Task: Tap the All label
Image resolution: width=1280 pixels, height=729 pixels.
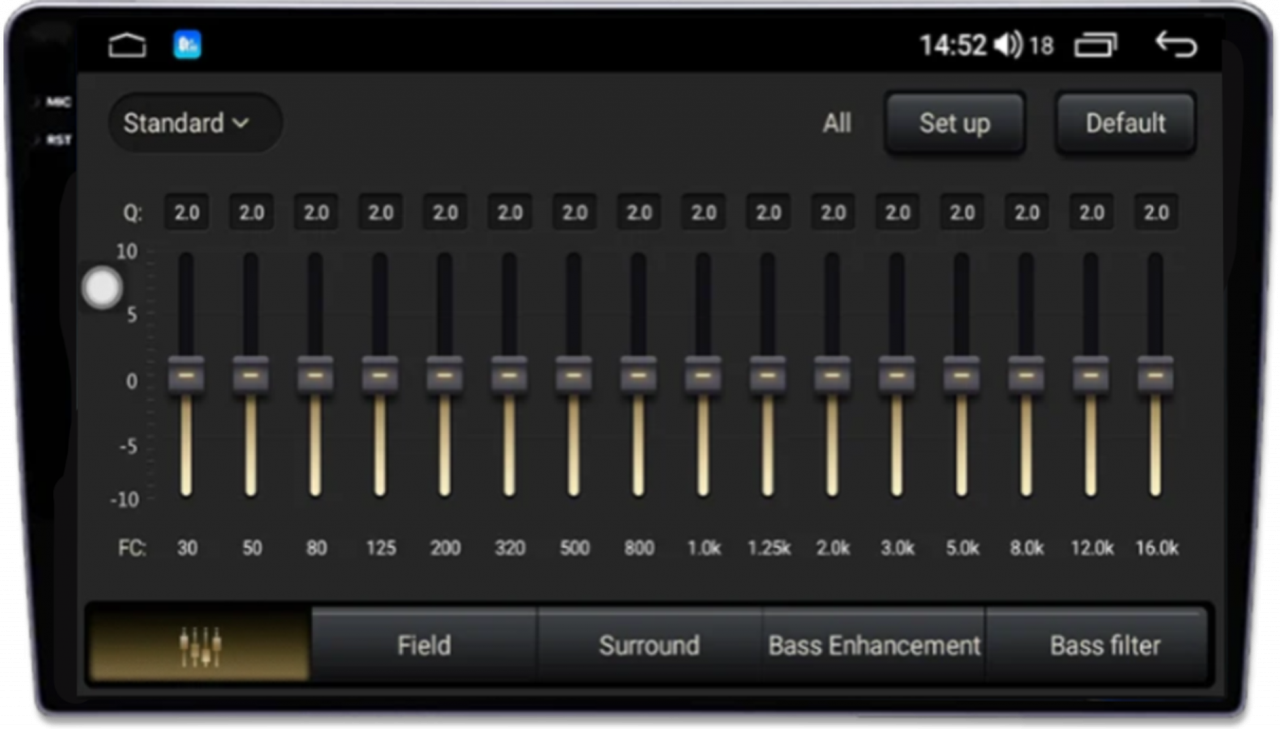Action: pyautogui.click(x=837, y=124)
